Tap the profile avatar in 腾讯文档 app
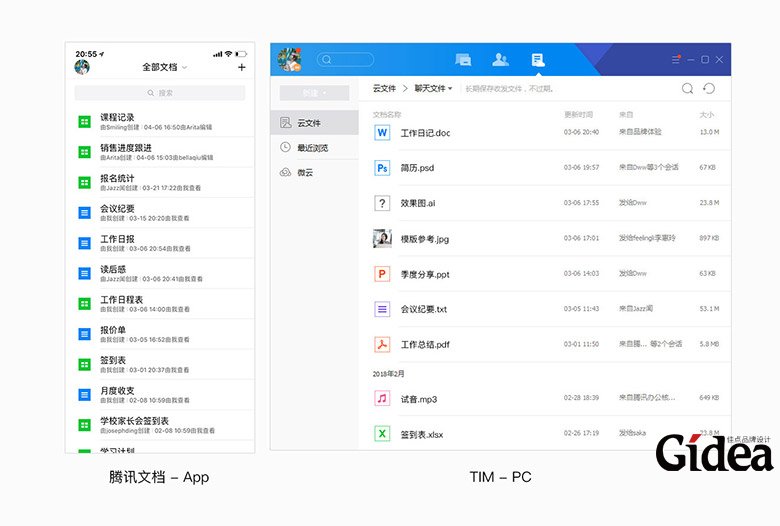 click(82, 67)
